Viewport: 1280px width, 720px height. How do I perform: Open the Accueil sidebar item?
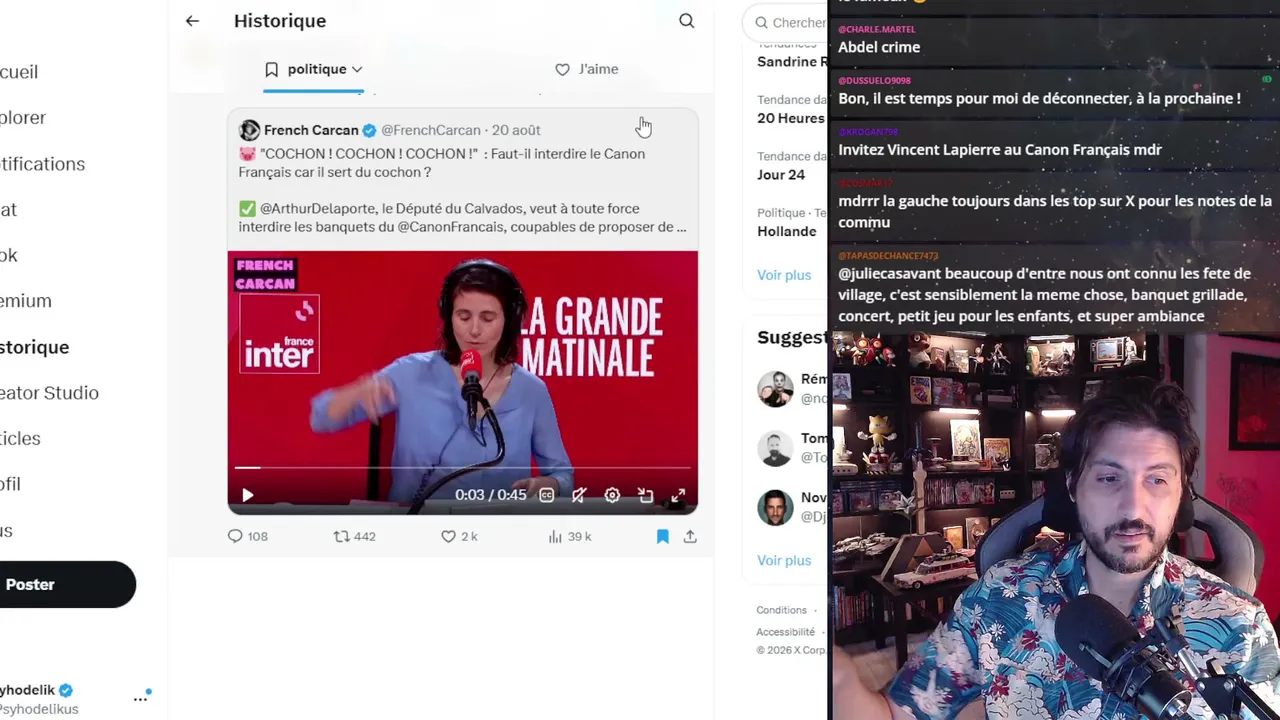point(19,72)
